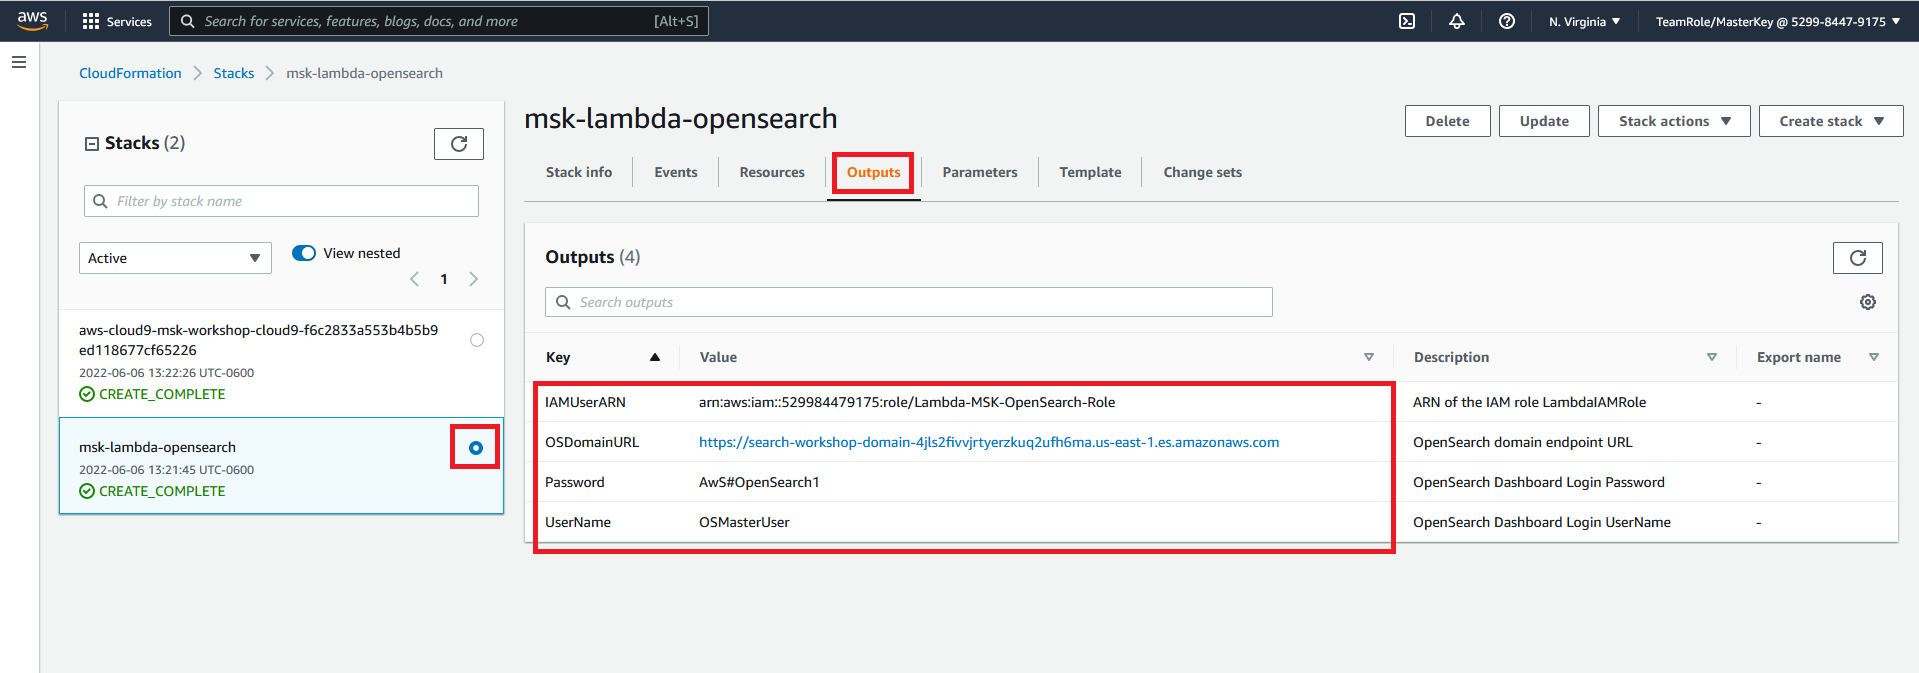Open the N. Virginia region dropdown
Screen dimensions: 1919x673
click(x=1584, y=21)
